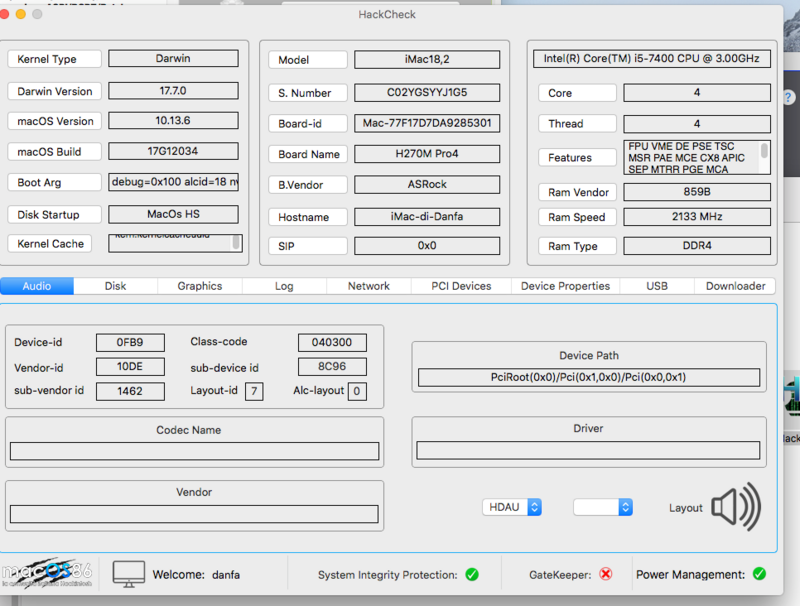Click the System Integrity Protection label
The image size is (800, 606).
click(387, 575)
